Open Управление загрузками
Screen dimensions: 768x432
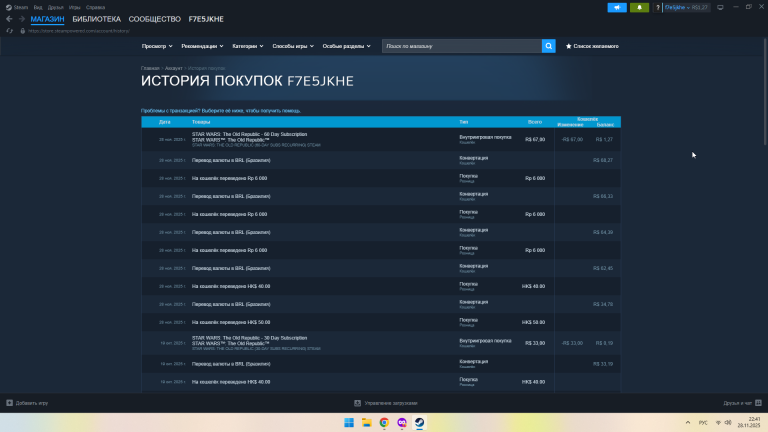(391, 403)
